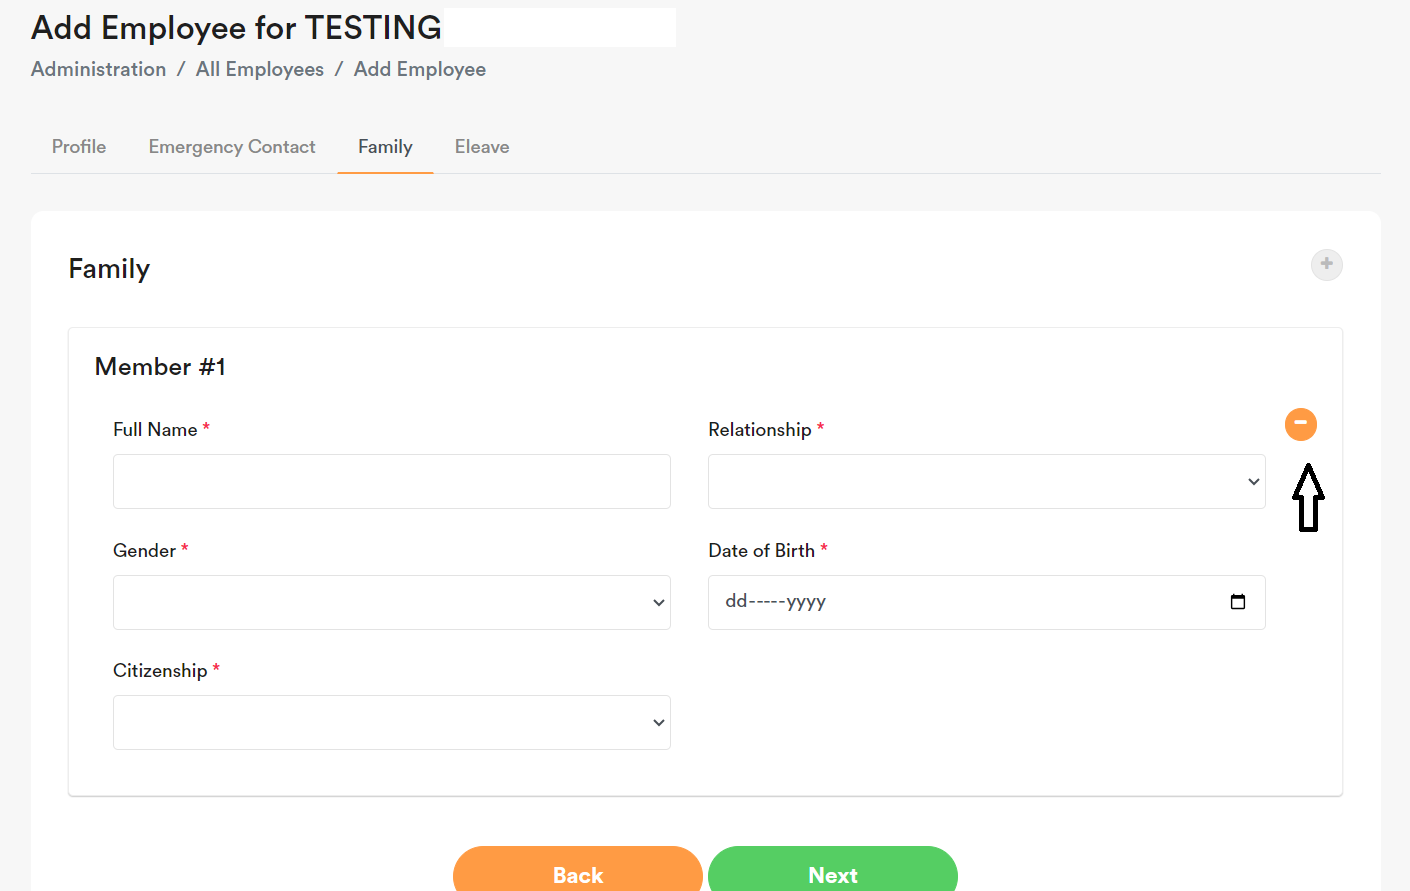Click the Add Employee breadcrumb item
Viewport: 1410px width, 891px height.
[x=420, y=69]
